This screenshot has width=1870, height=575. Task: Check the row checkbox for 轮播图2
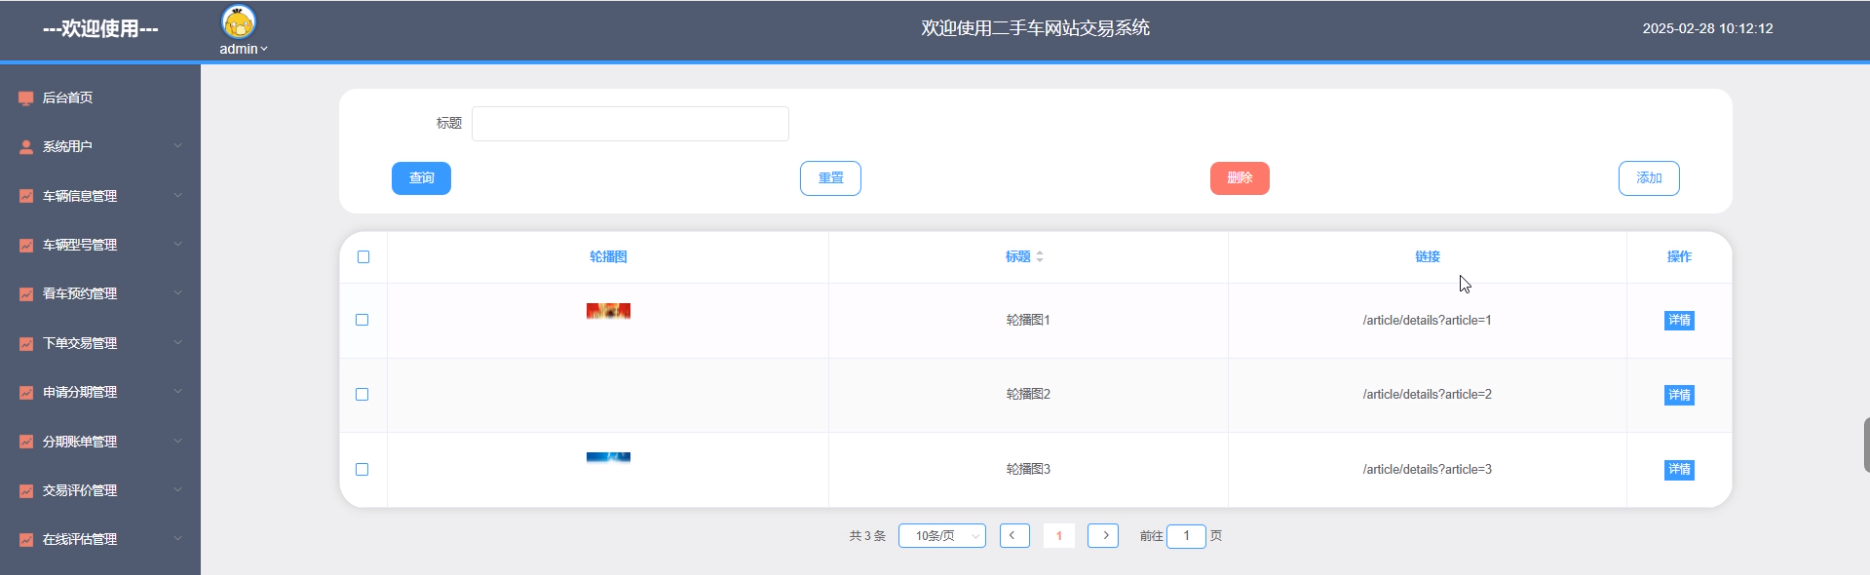(362, 394)
